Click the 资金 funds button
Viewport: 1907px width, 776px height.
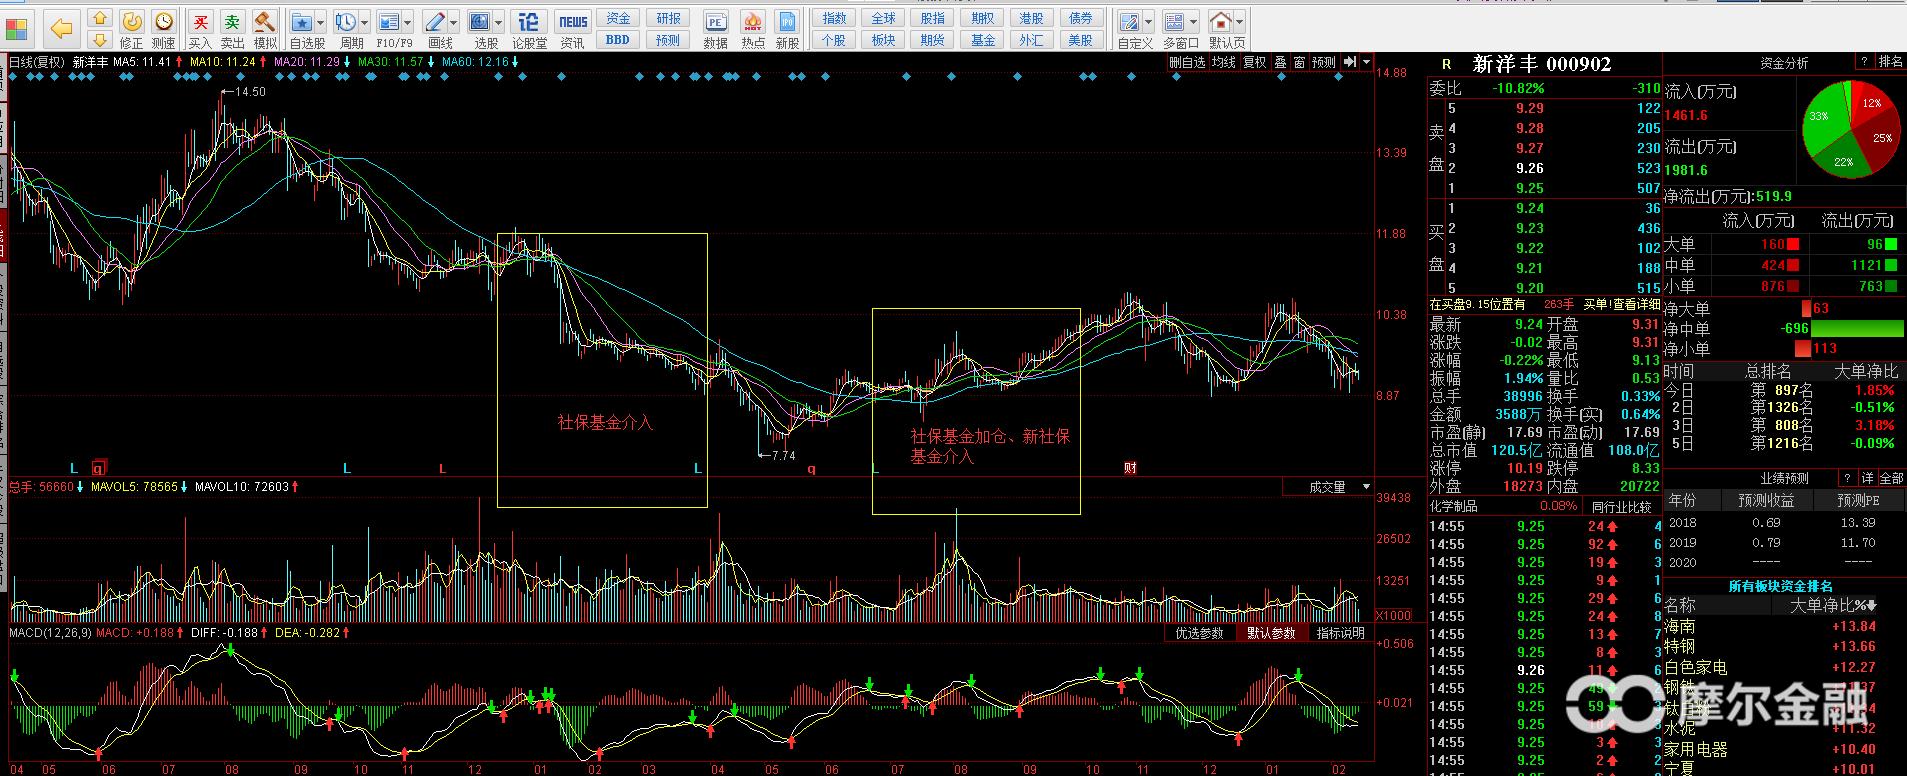coord(618,18)
